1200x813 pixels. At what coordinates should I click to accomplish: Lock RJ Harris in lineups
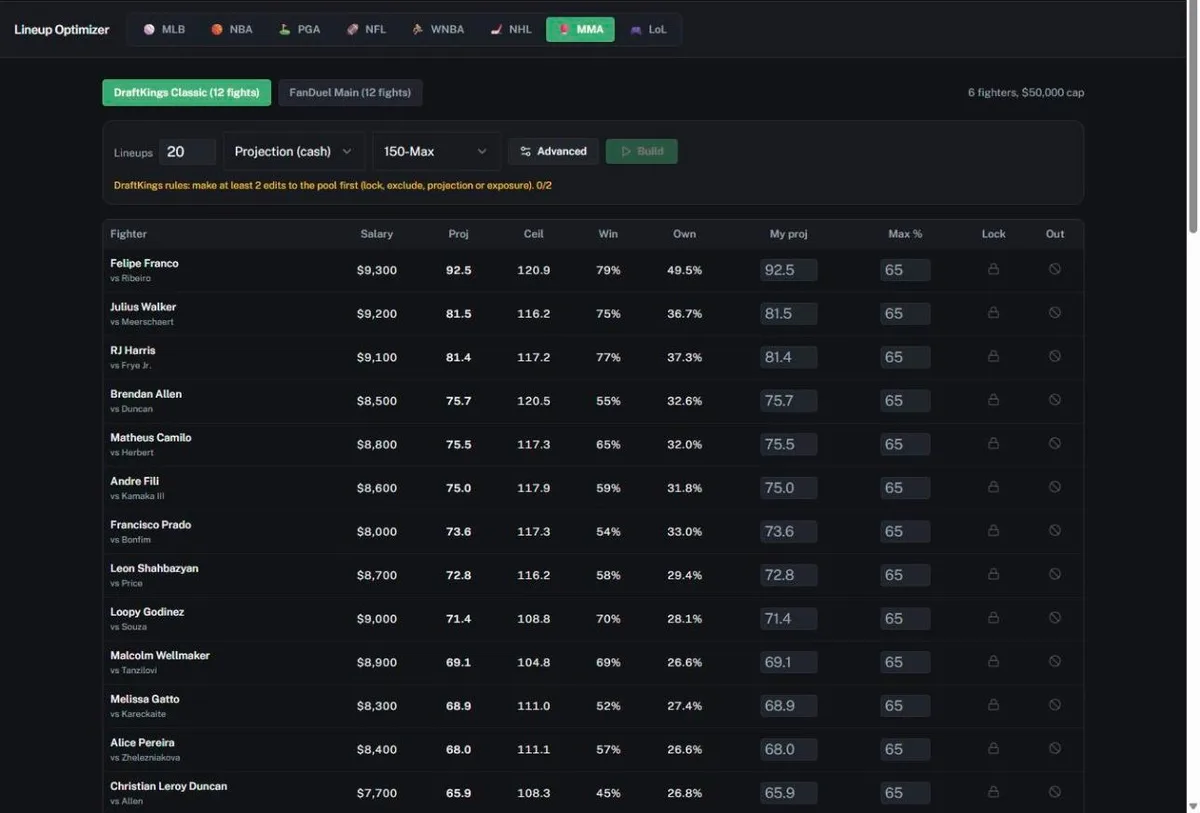[993, 356]
